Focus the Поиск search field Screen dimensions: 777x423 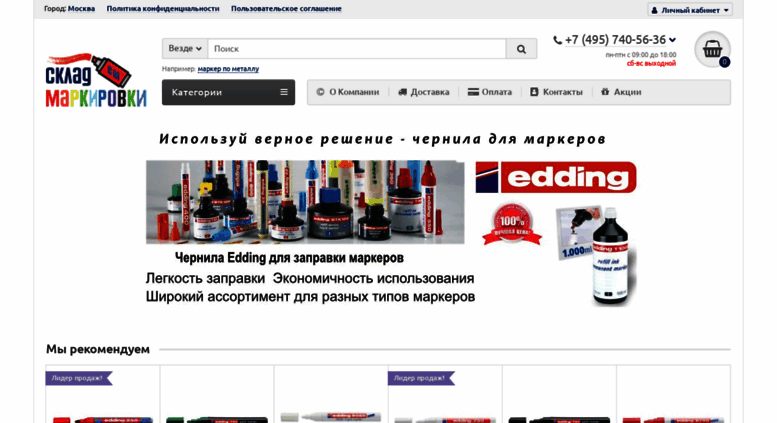coord(357,49)
